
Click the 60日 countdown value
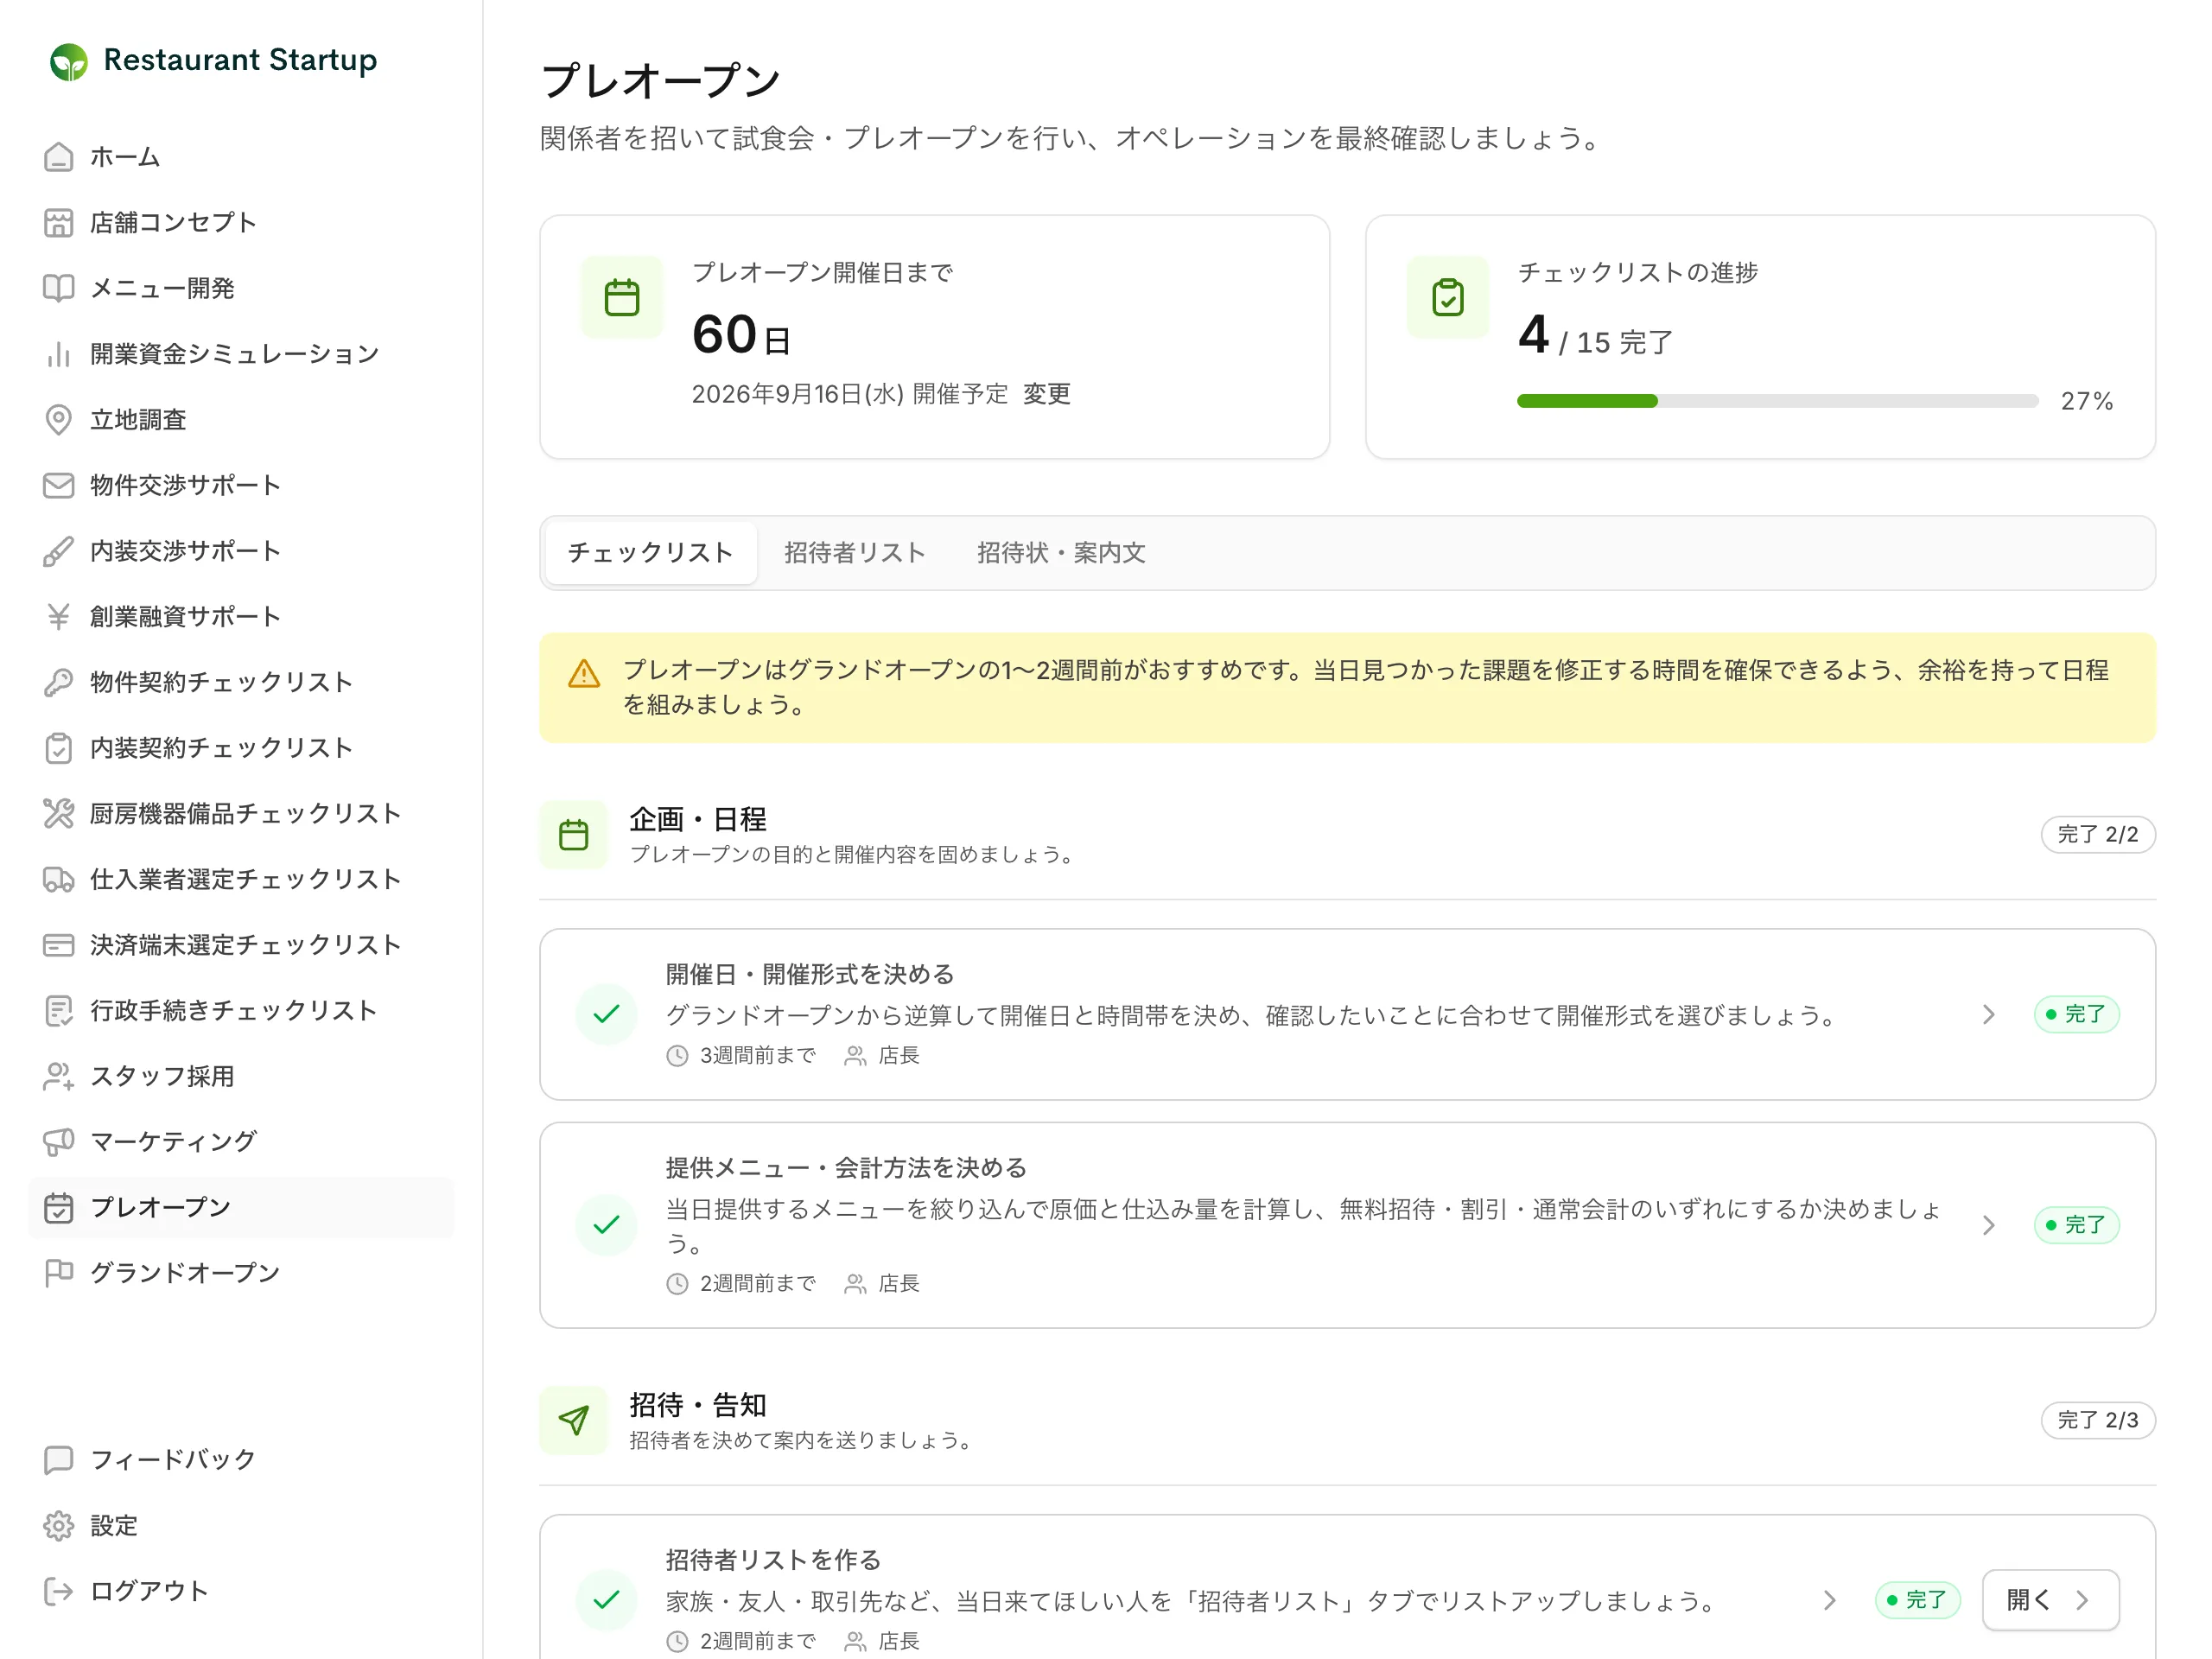[x=741, y=335]
